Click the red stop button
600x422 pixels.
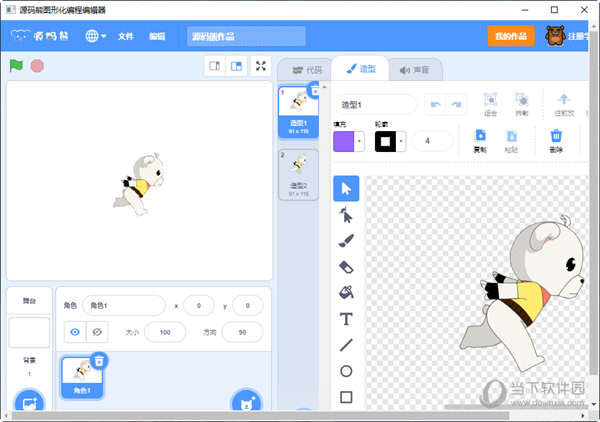[37, 66]
